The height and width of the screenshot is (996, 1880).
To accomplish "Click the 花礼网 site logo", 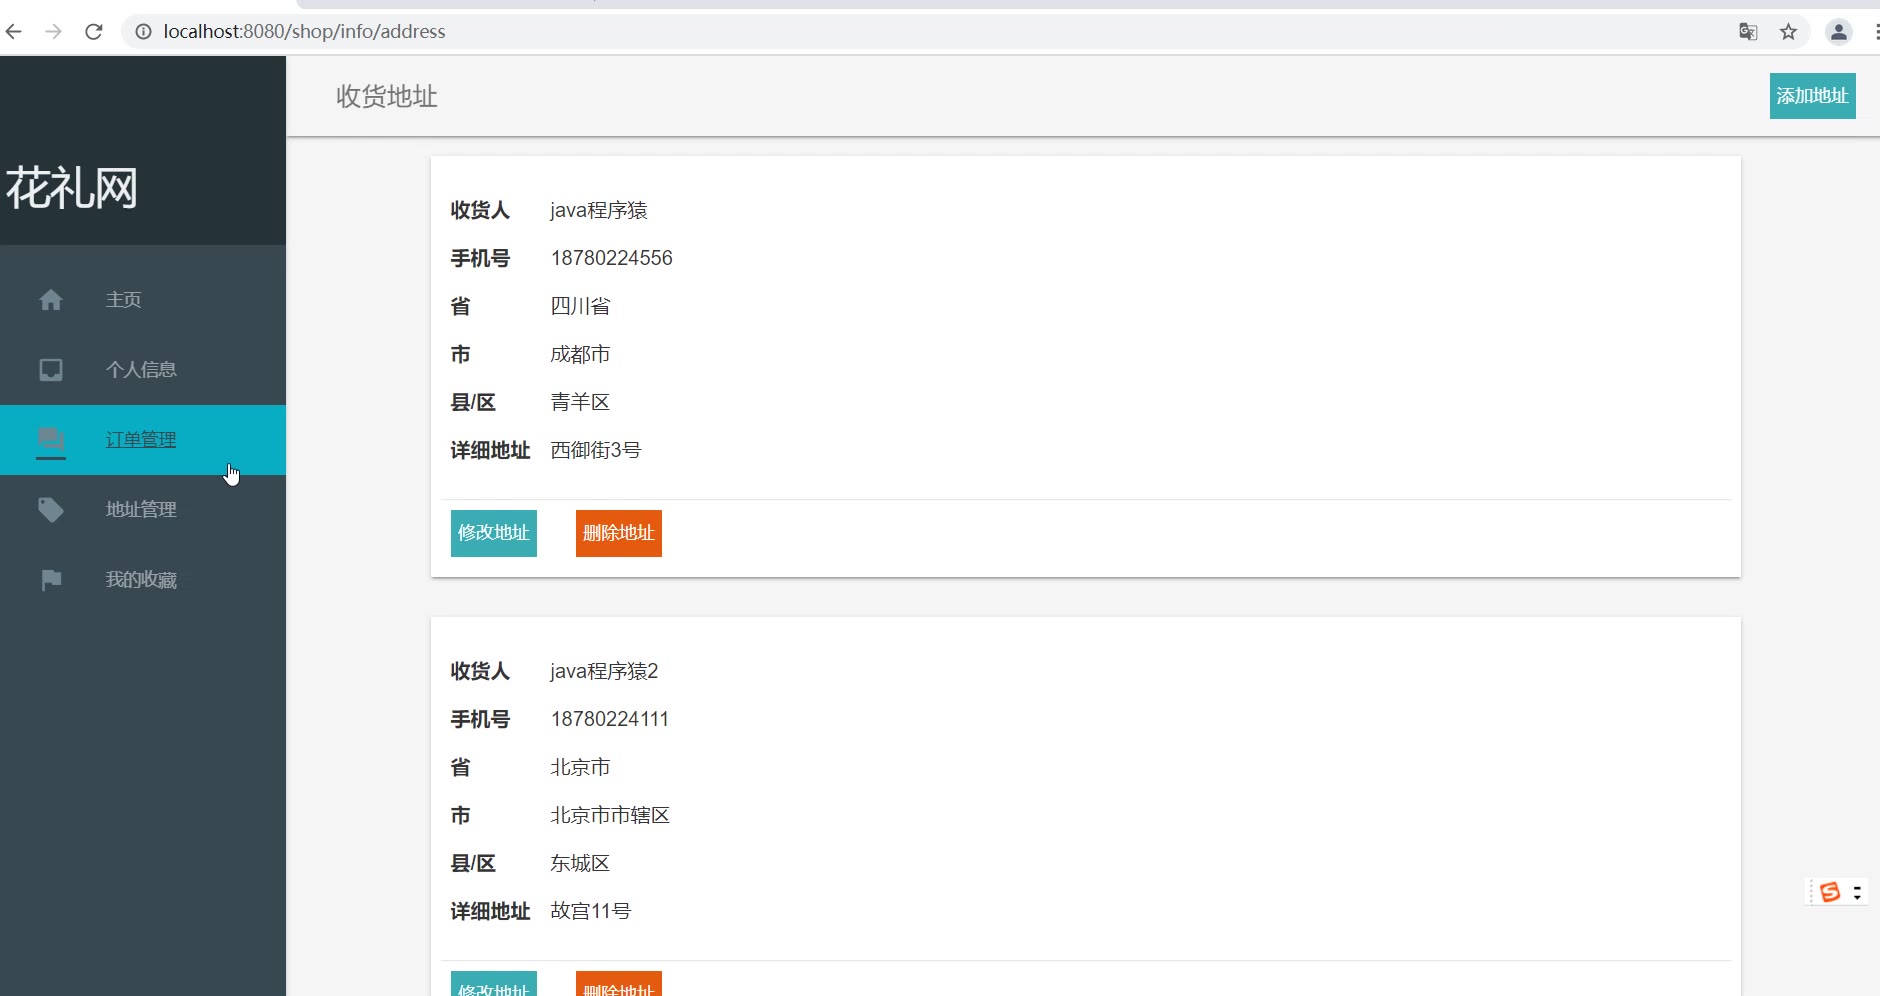I will [72, 188].
